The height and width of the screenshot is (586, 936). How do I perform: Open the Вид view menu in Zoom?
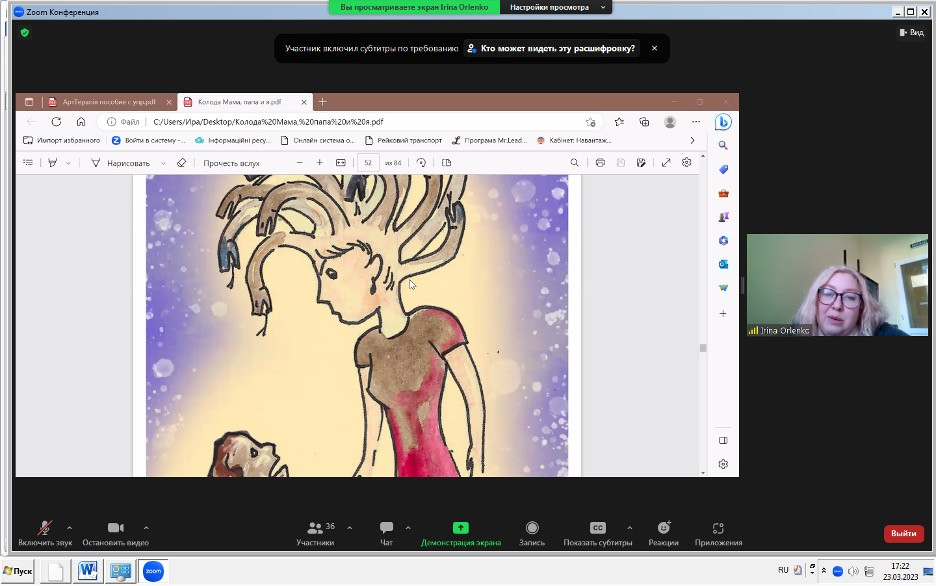point(911,32)
